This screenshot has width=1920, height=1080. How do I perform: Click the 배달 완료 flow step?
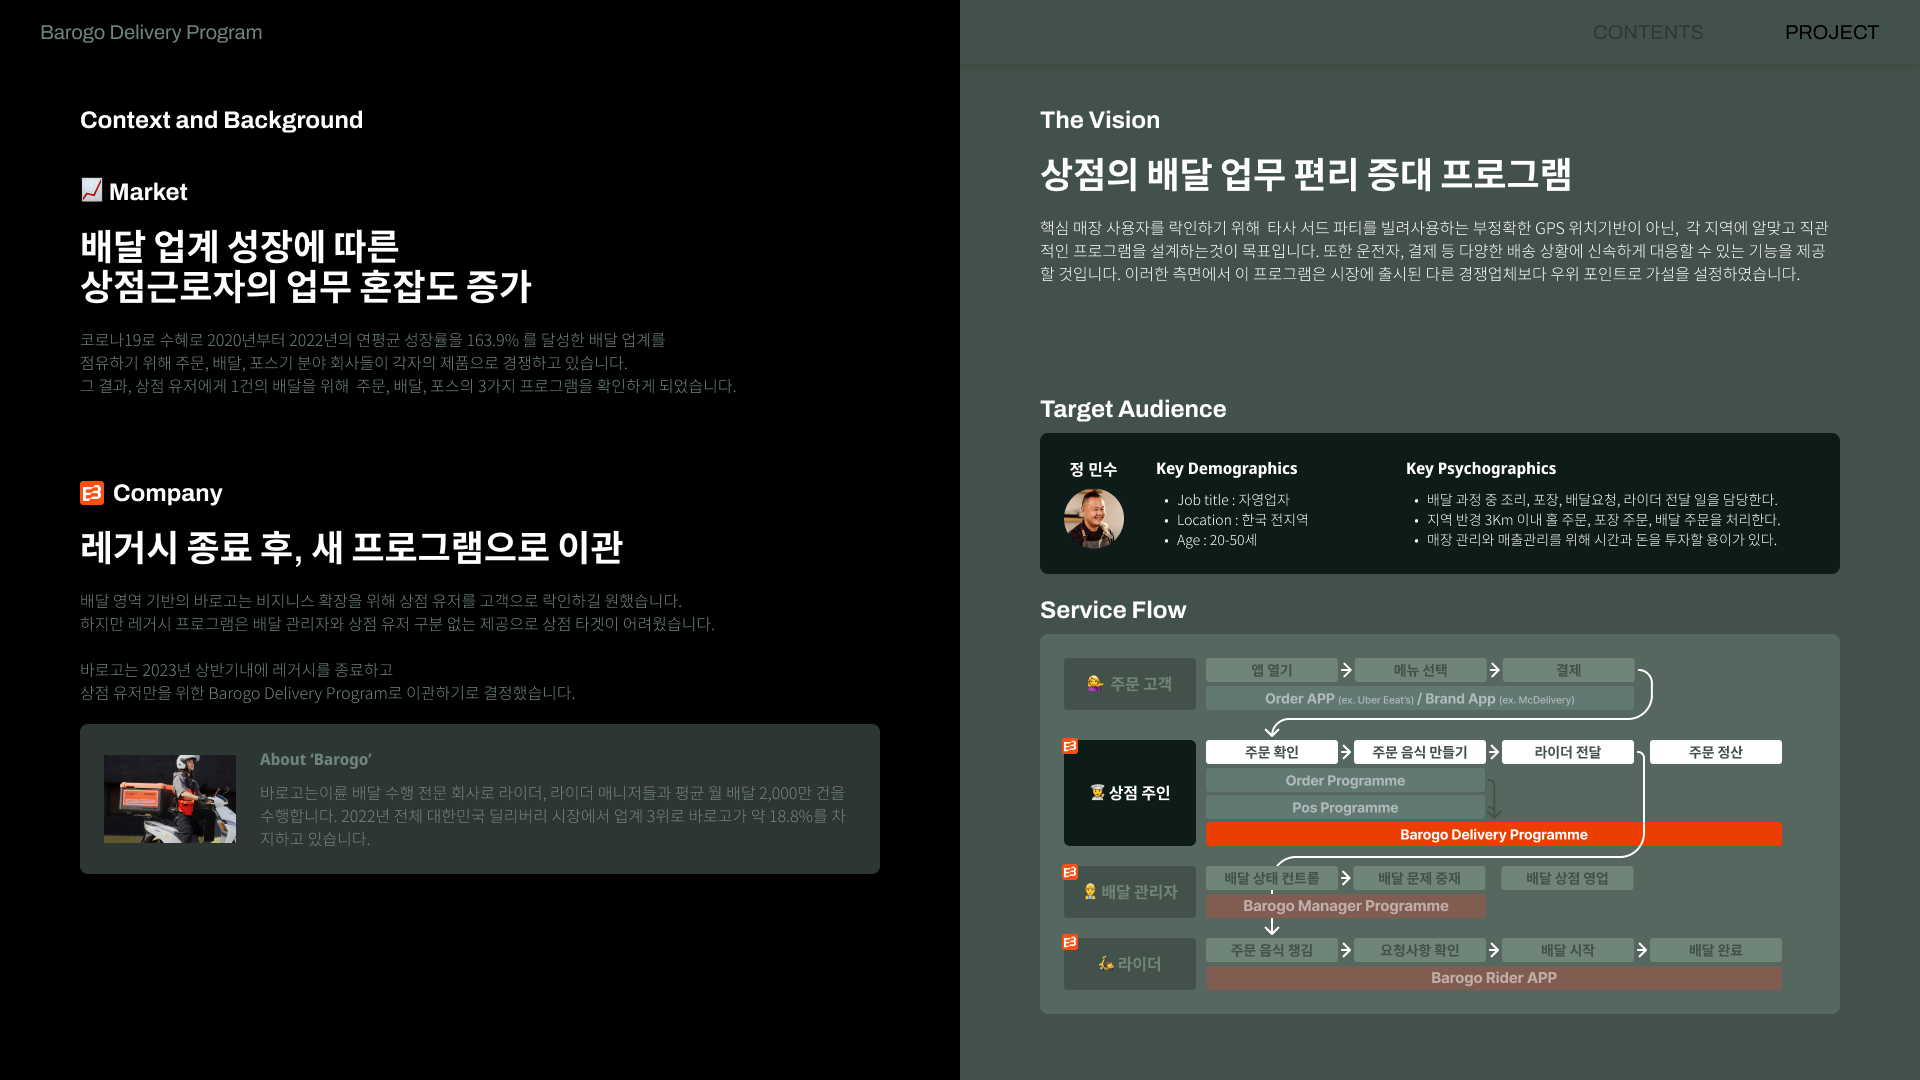click(1716, 950)
